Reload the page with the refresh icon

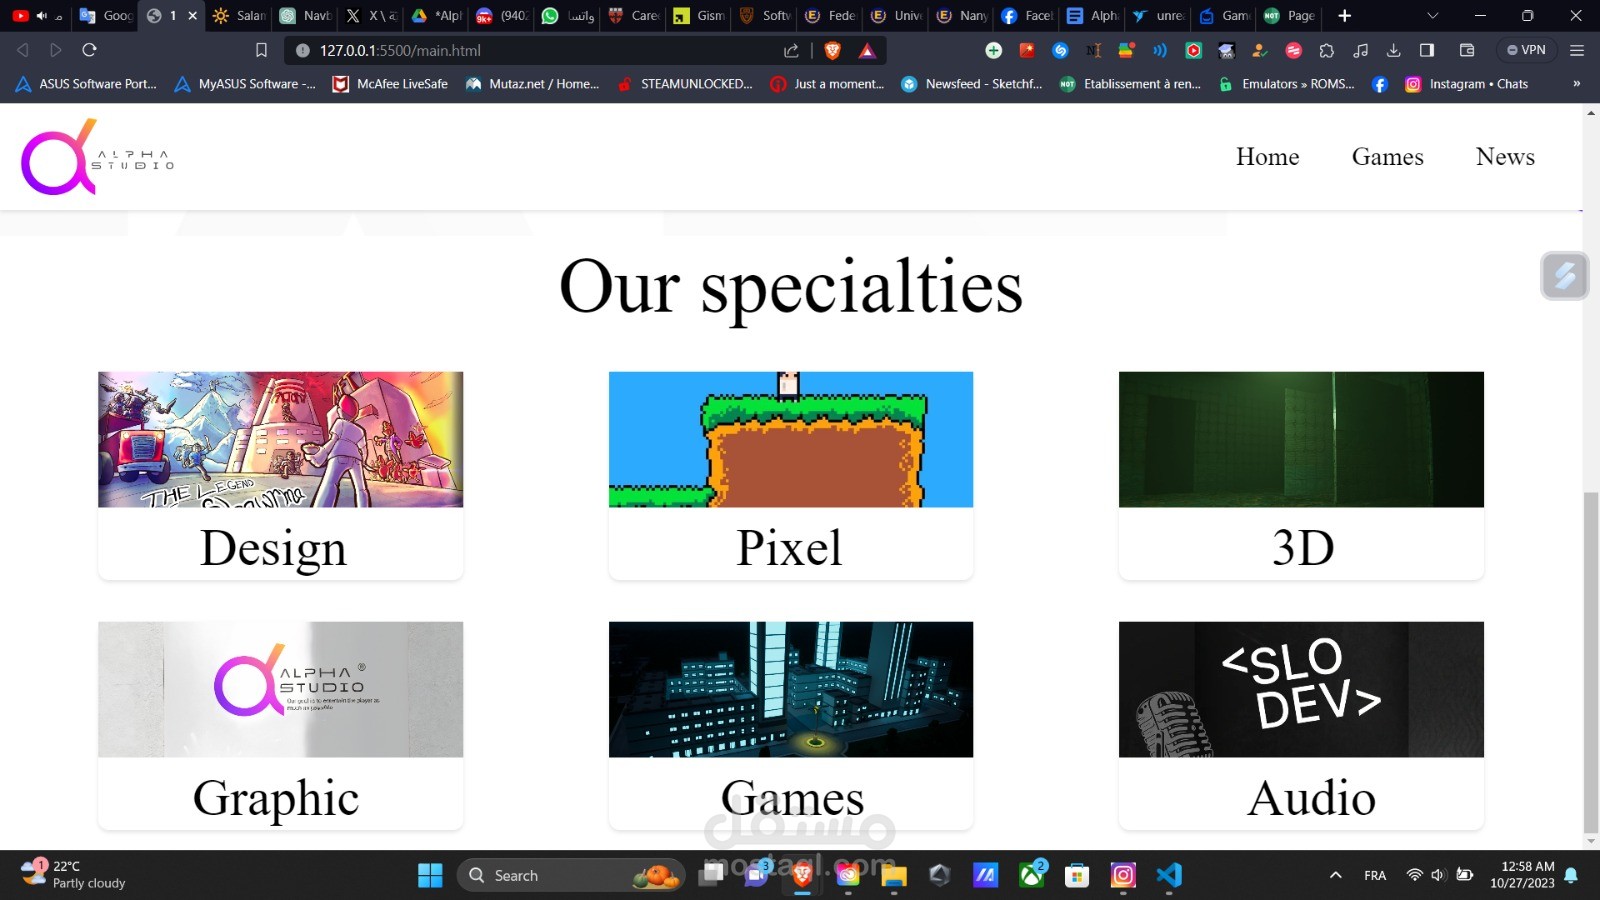pos(89,50)
